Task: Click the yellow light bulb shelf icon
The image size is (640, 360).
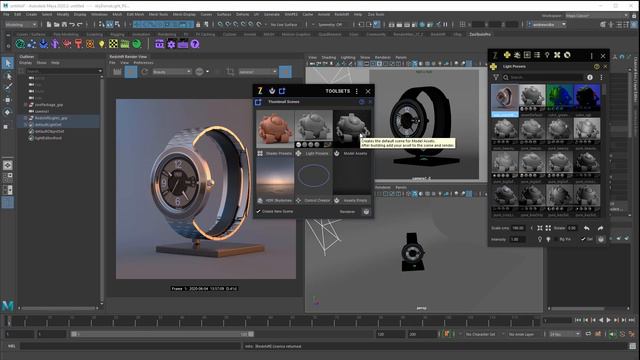Action: point(101,44)
